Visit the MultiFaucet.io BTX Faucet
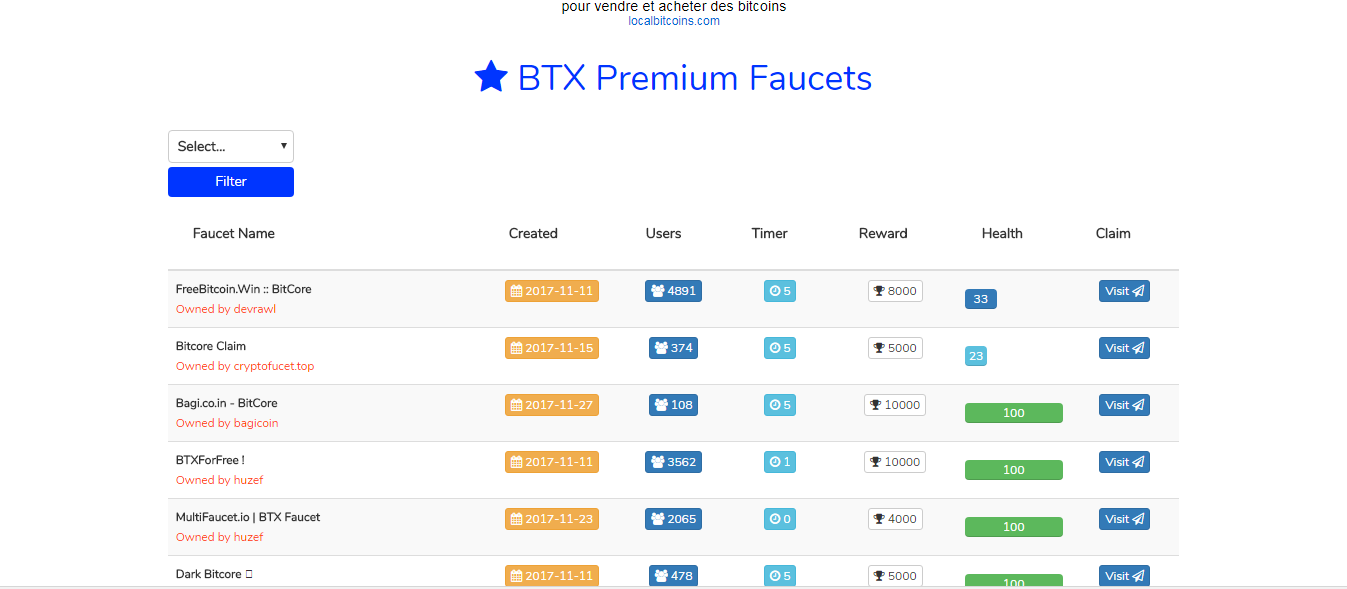 click(1124, 519)
